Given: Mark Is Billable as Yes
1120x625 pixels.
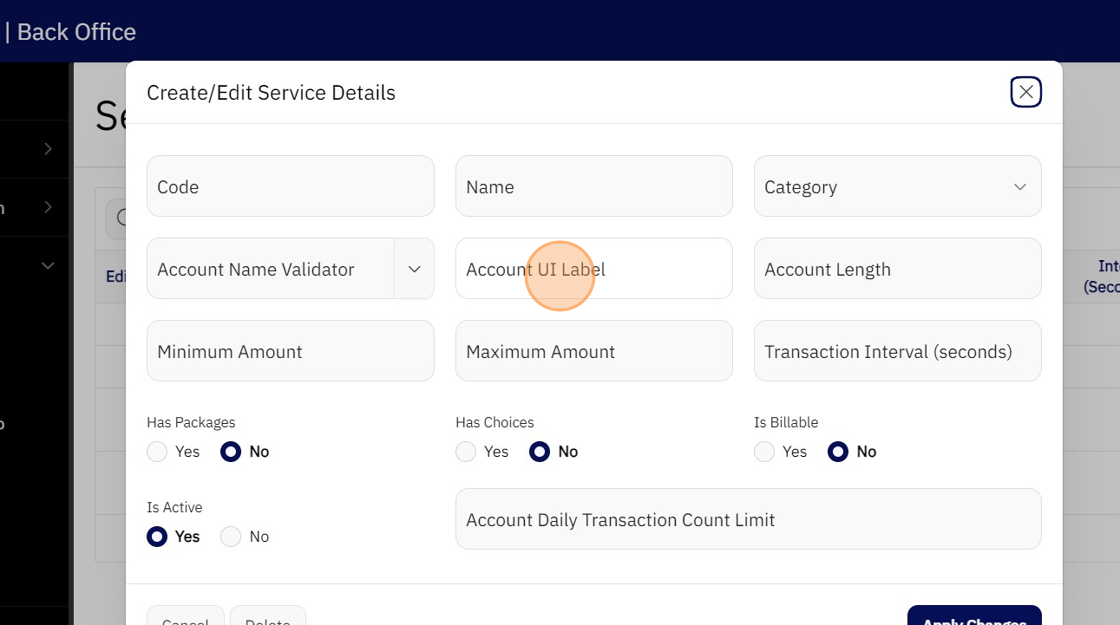Looking at the screenshot, I should 765,452.
